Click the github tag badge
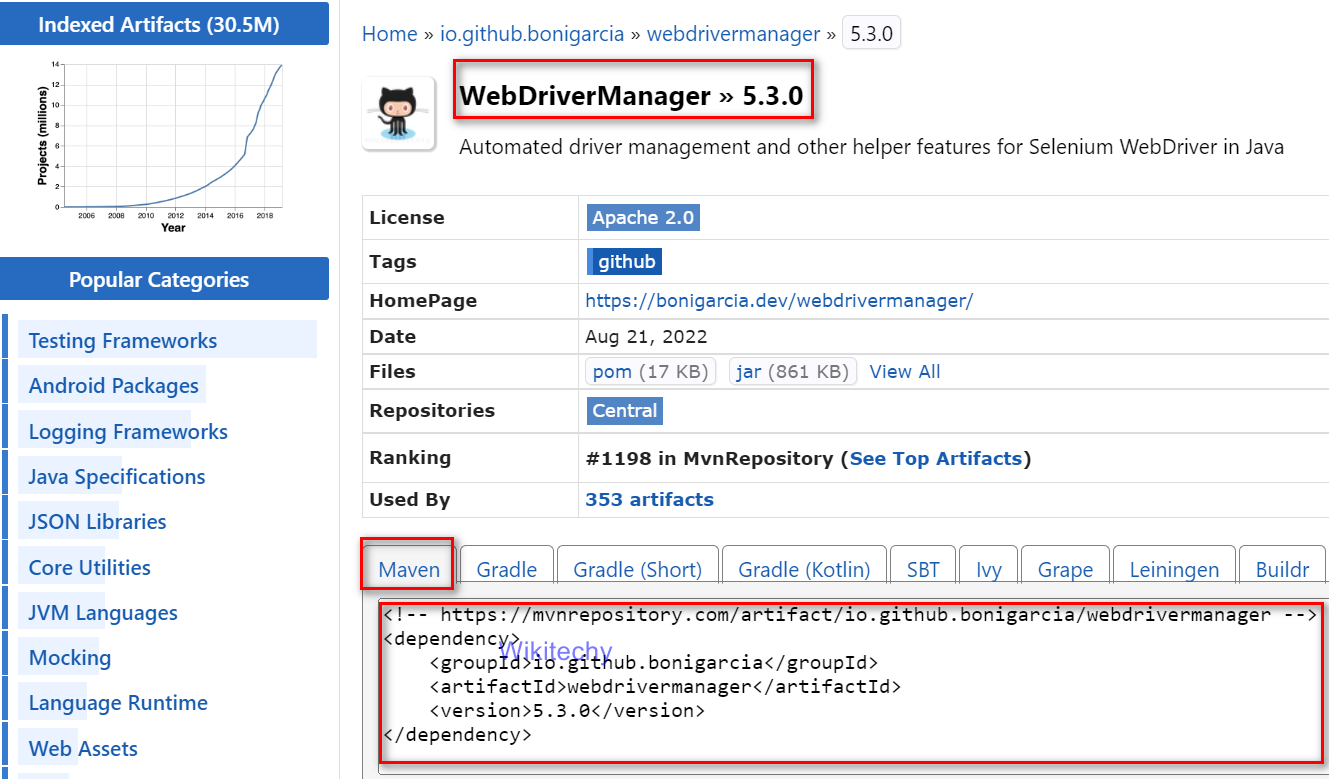 (625, 262)
